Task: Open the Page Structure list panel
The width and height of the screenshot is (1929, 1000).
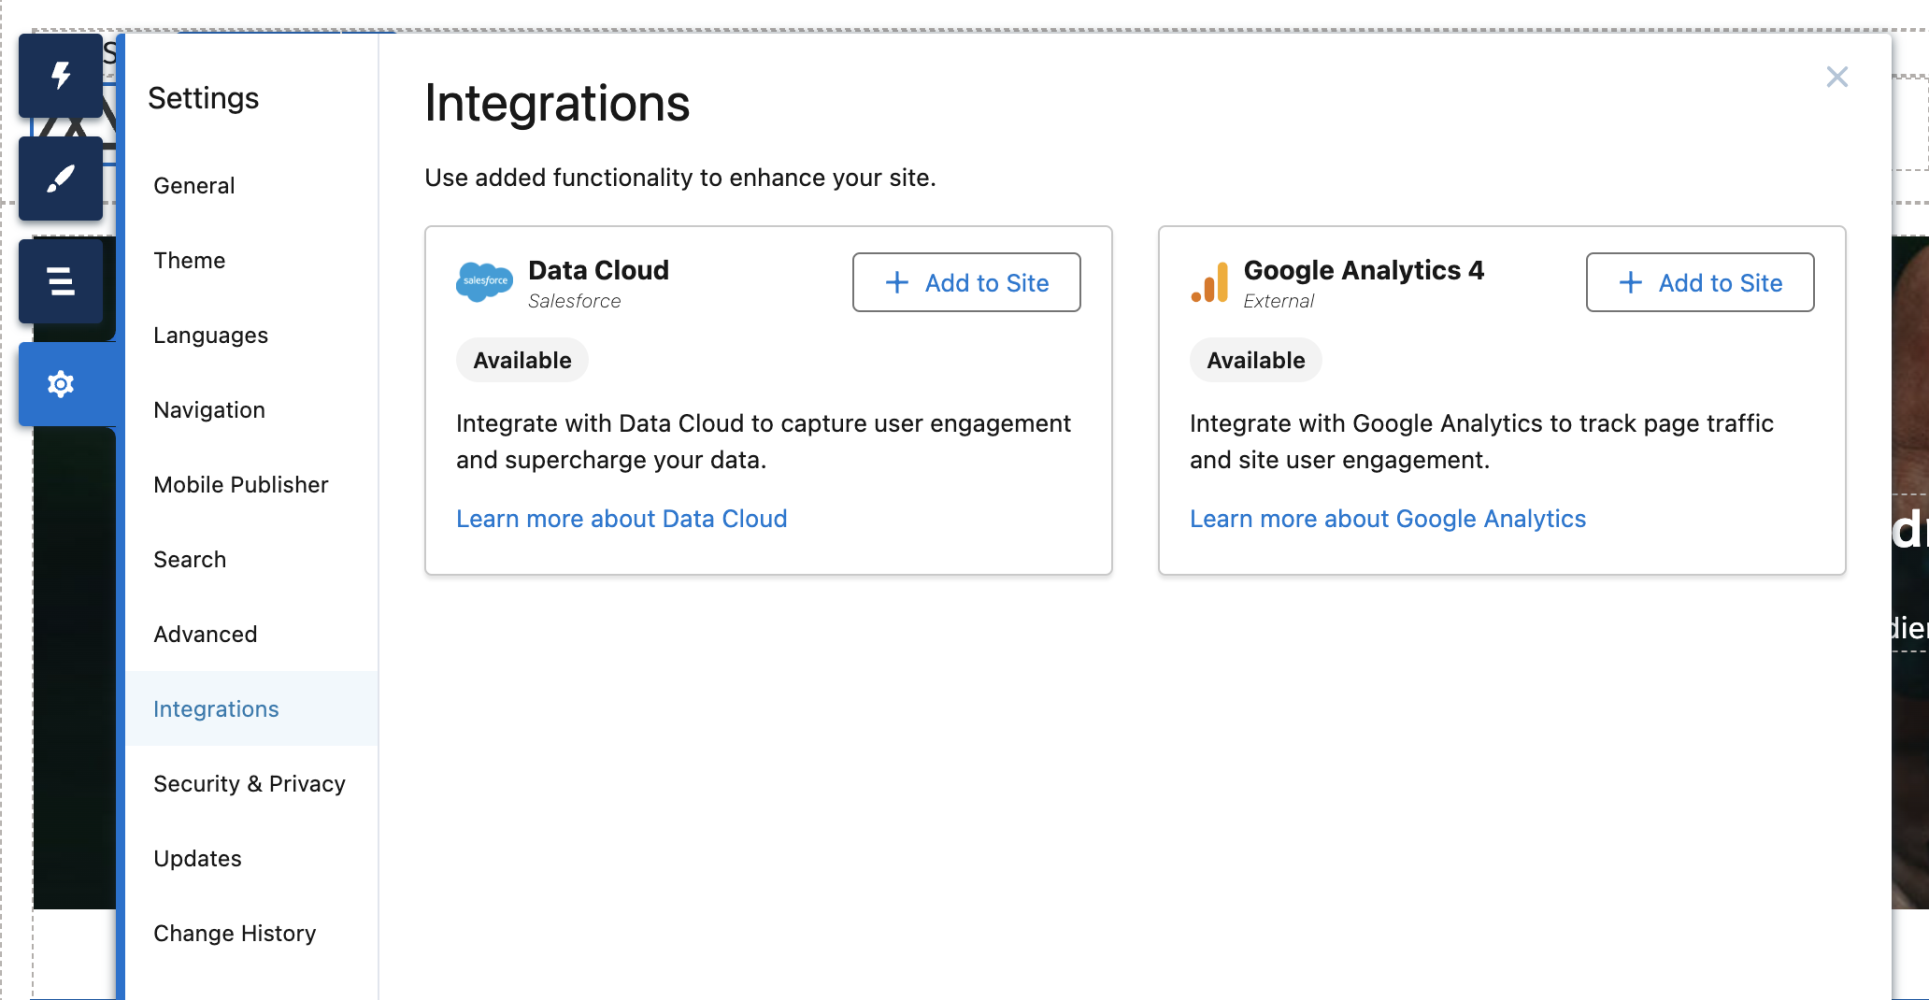Action: 61,281
